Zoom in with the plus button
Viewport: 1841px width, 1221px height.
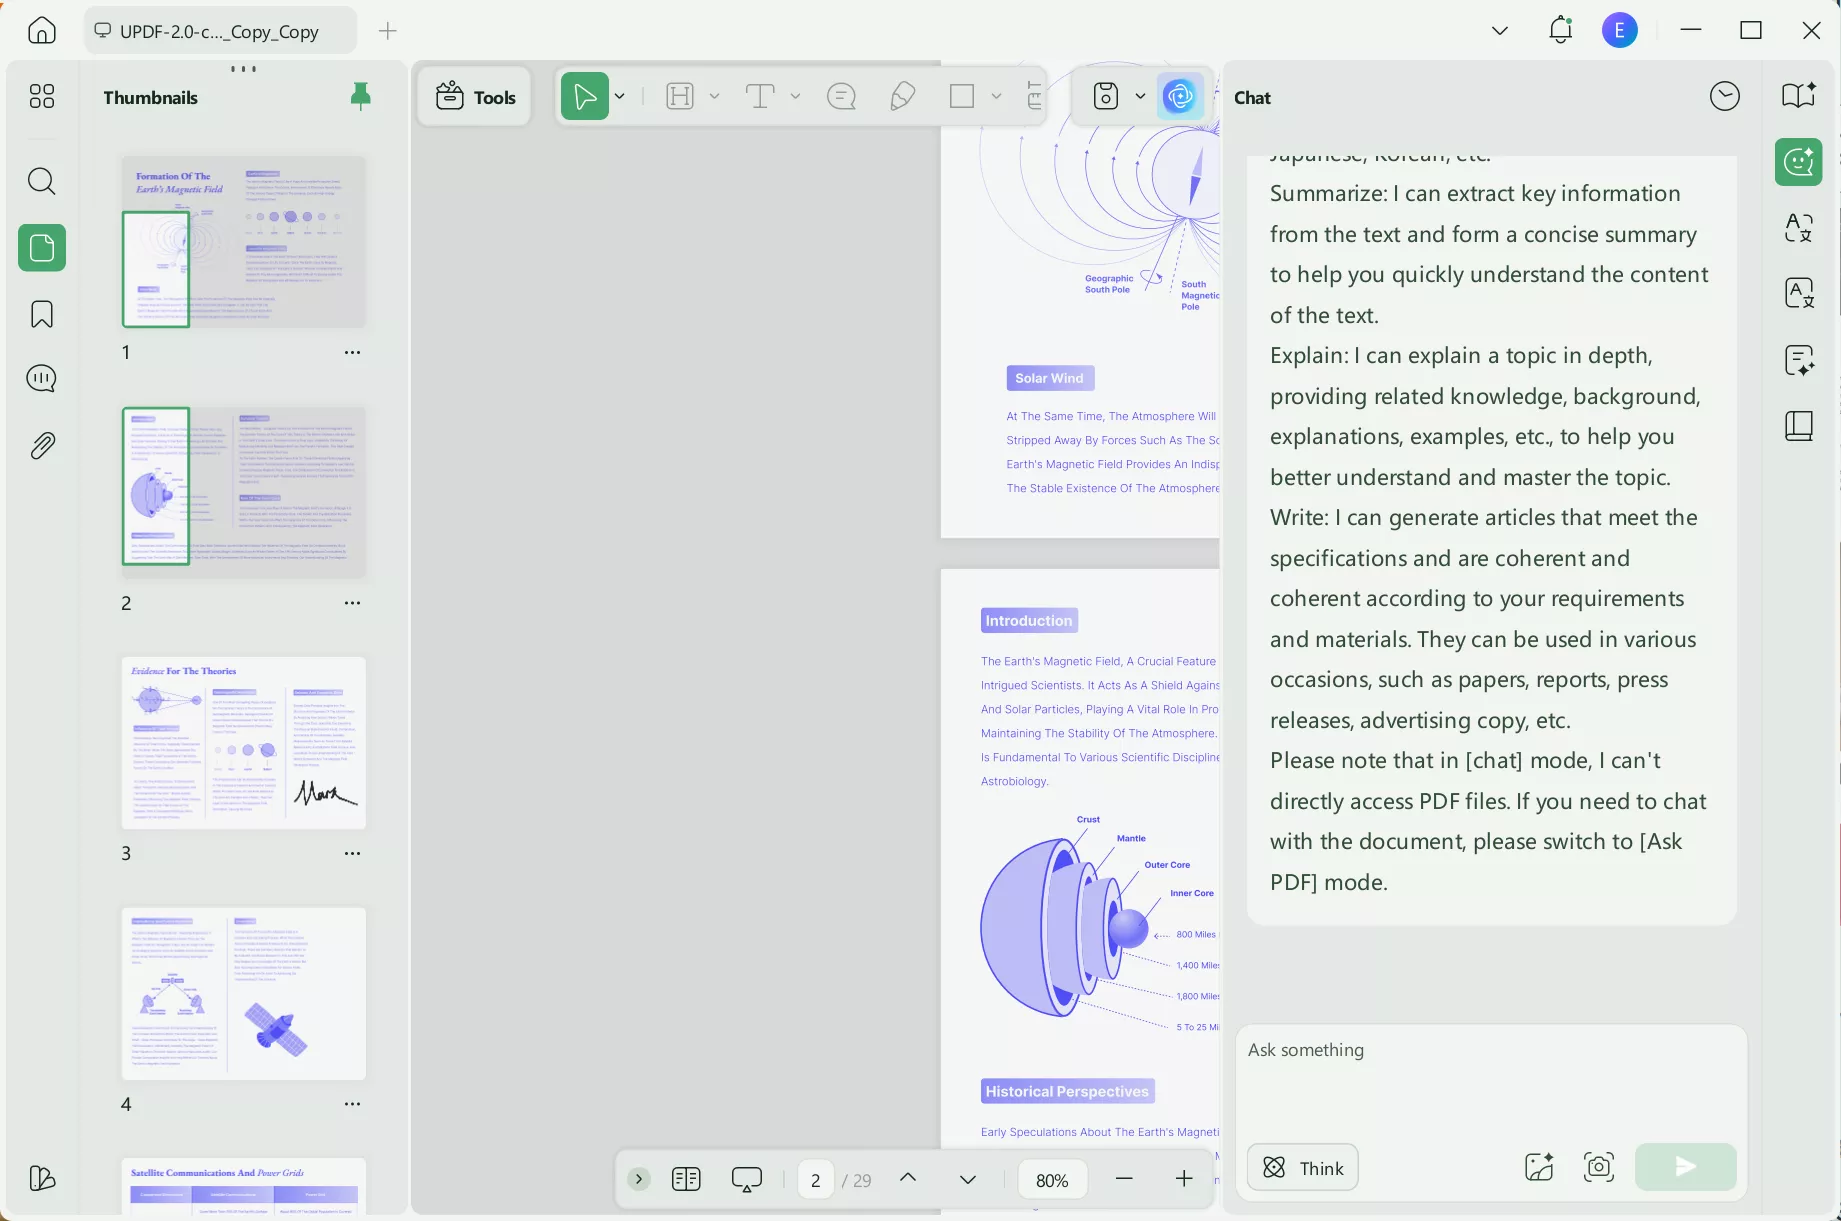click(x=1184, y=1179)
